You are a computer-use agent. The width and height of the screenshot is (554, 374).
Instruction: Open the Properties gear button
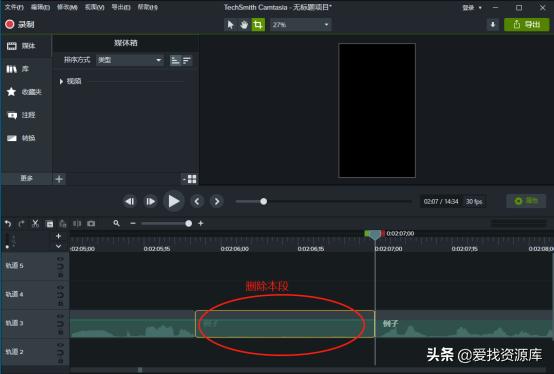[526, 201]
